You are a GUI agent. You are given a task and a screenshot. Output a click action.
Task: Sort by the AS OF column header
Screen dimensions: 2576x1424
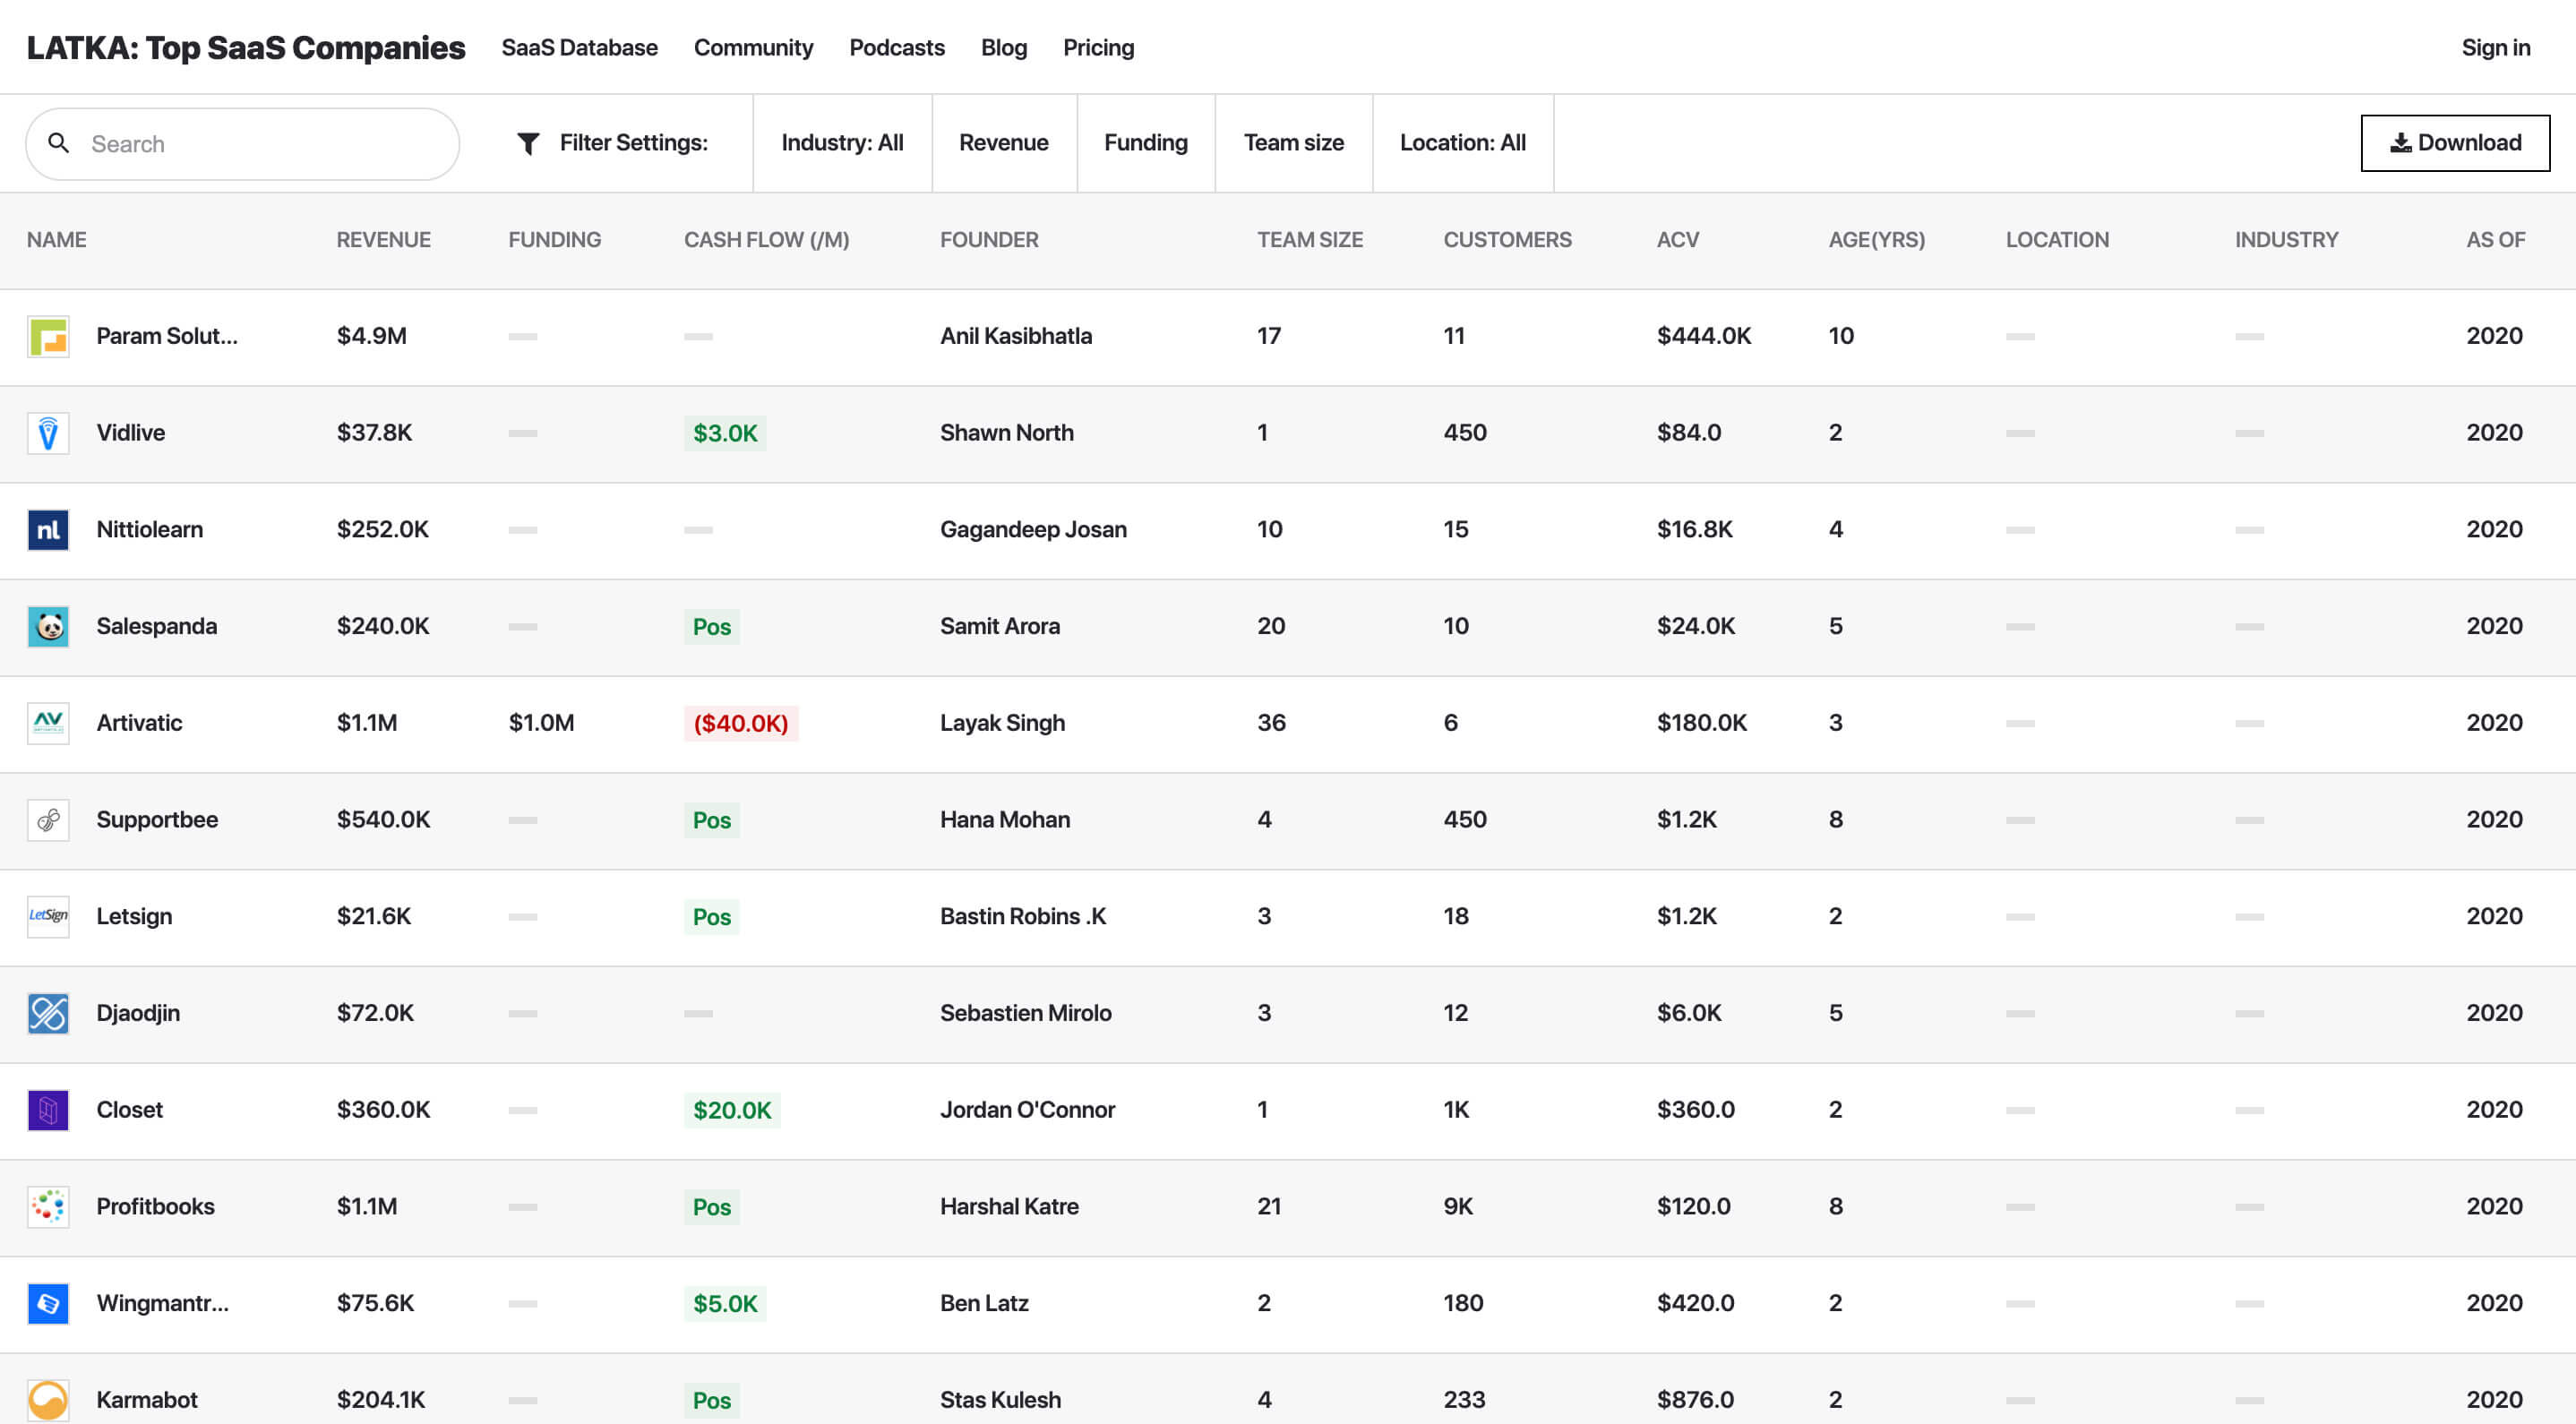[x=2496, y=240]
